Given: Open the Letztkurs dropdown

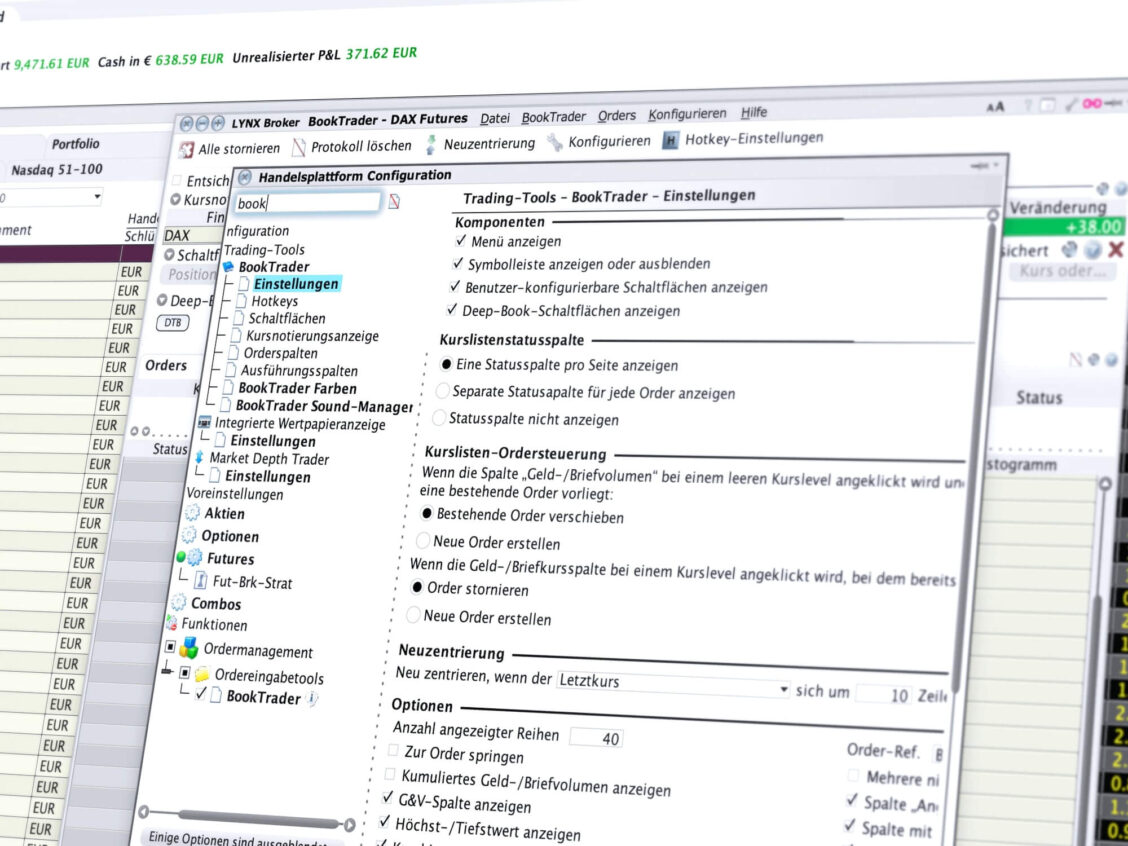Looking at the screenshot, I should [783, 689].
